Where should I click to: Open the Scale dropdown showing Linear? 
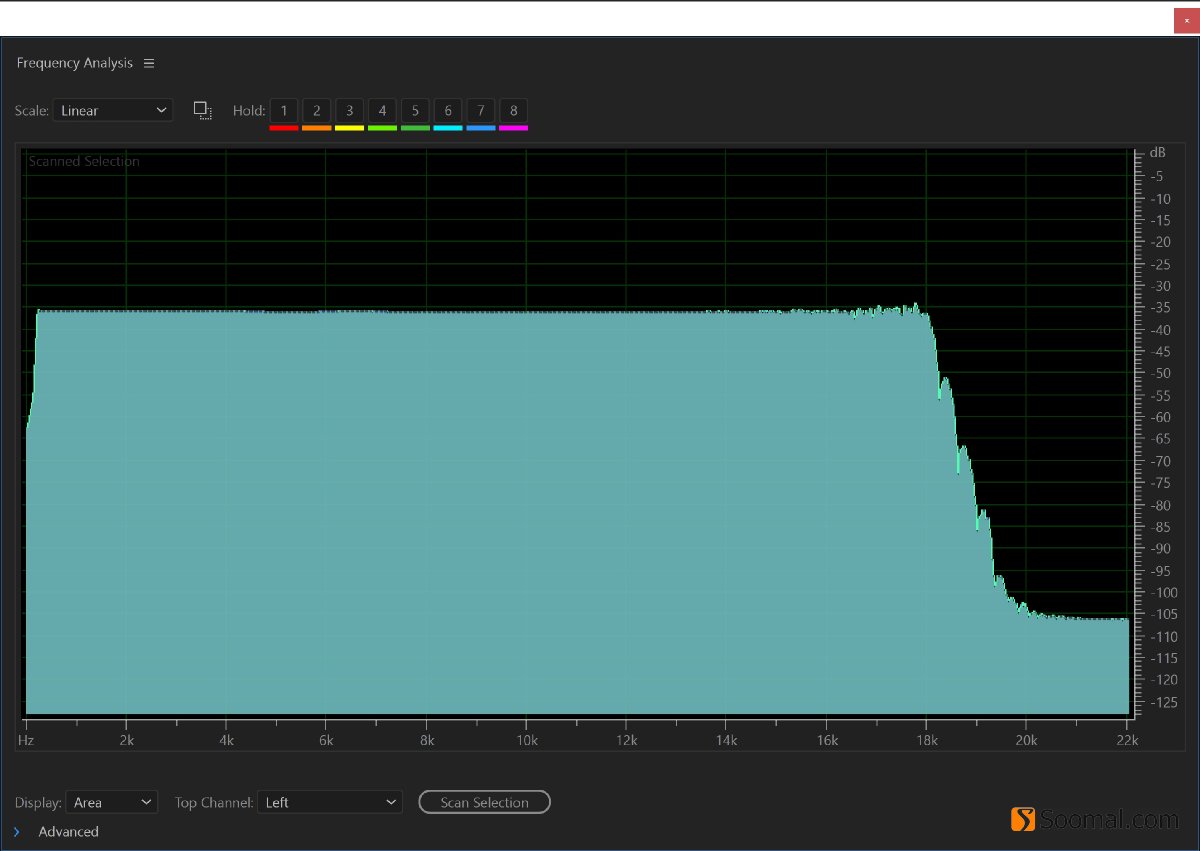click(x=112, y=110)
